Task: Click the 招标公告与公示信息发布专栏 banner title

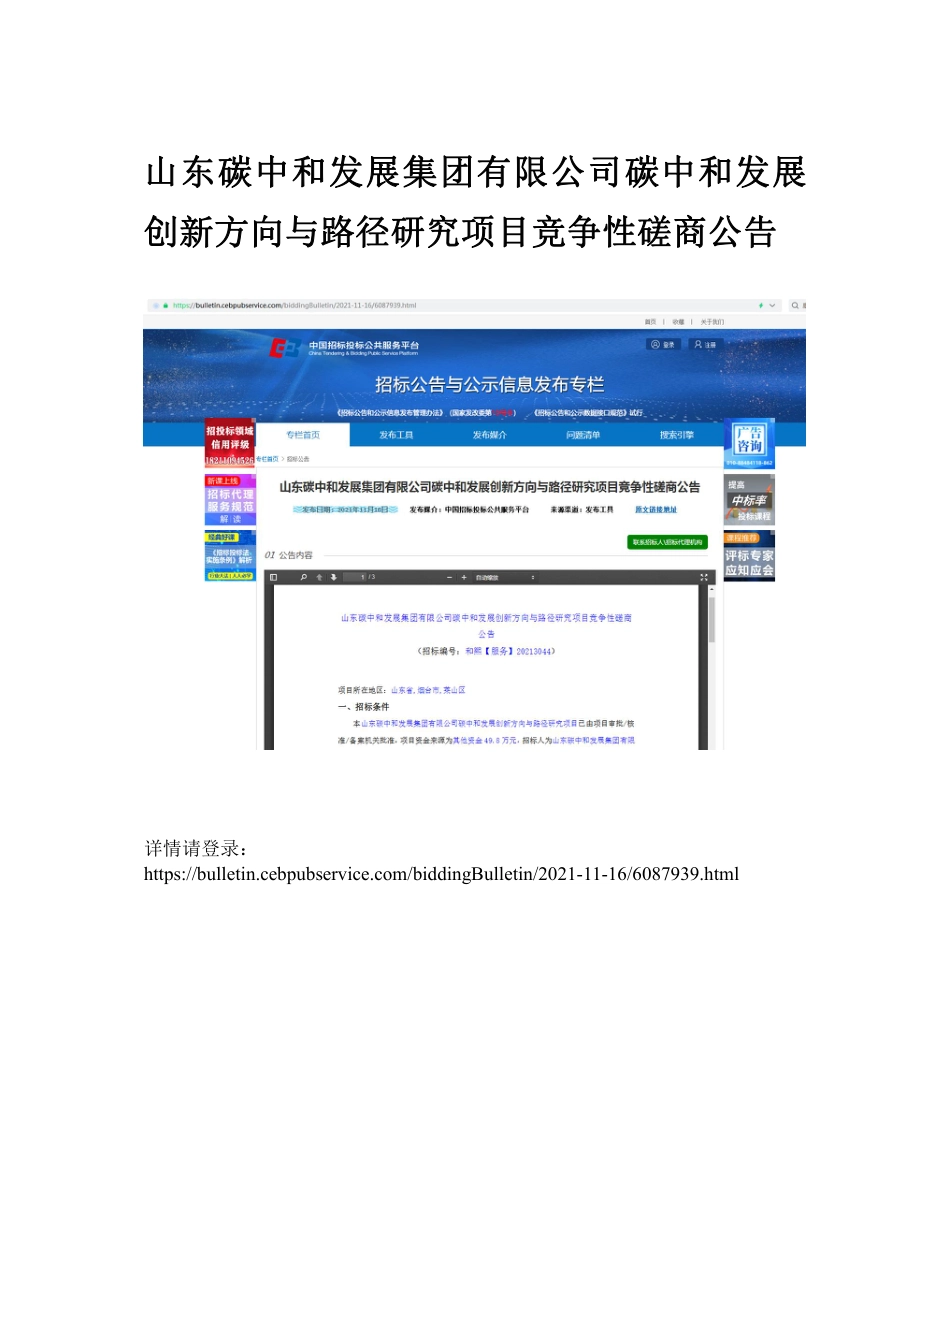Action: point(489,384)
